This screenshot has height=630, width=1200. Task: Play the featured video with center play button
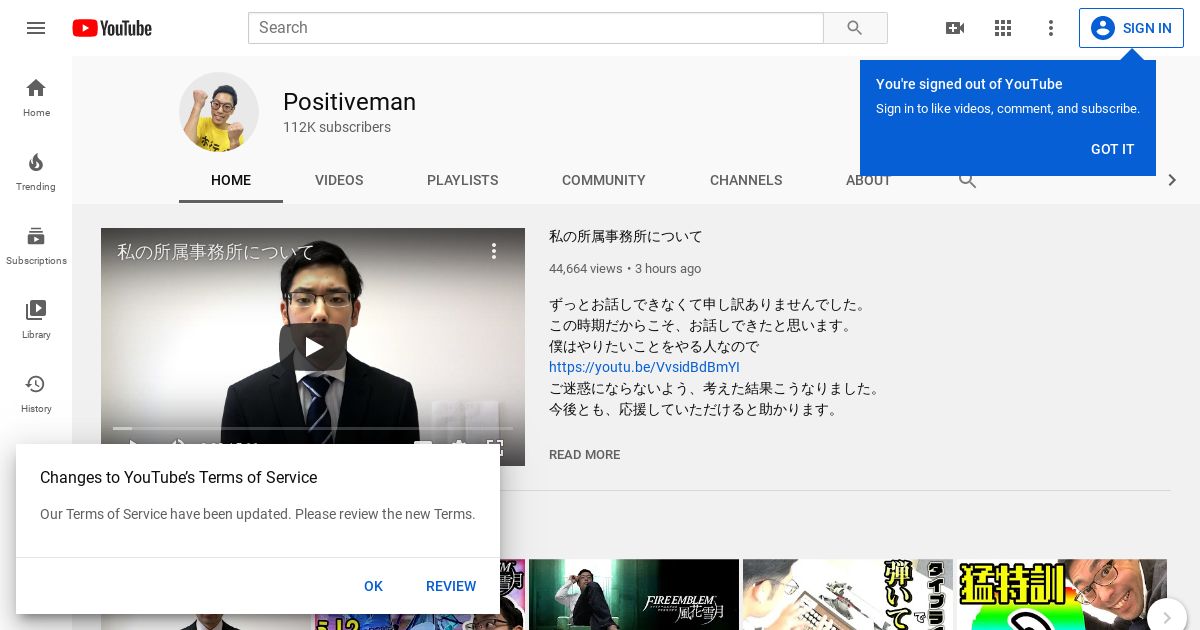[x=313, y=347]
